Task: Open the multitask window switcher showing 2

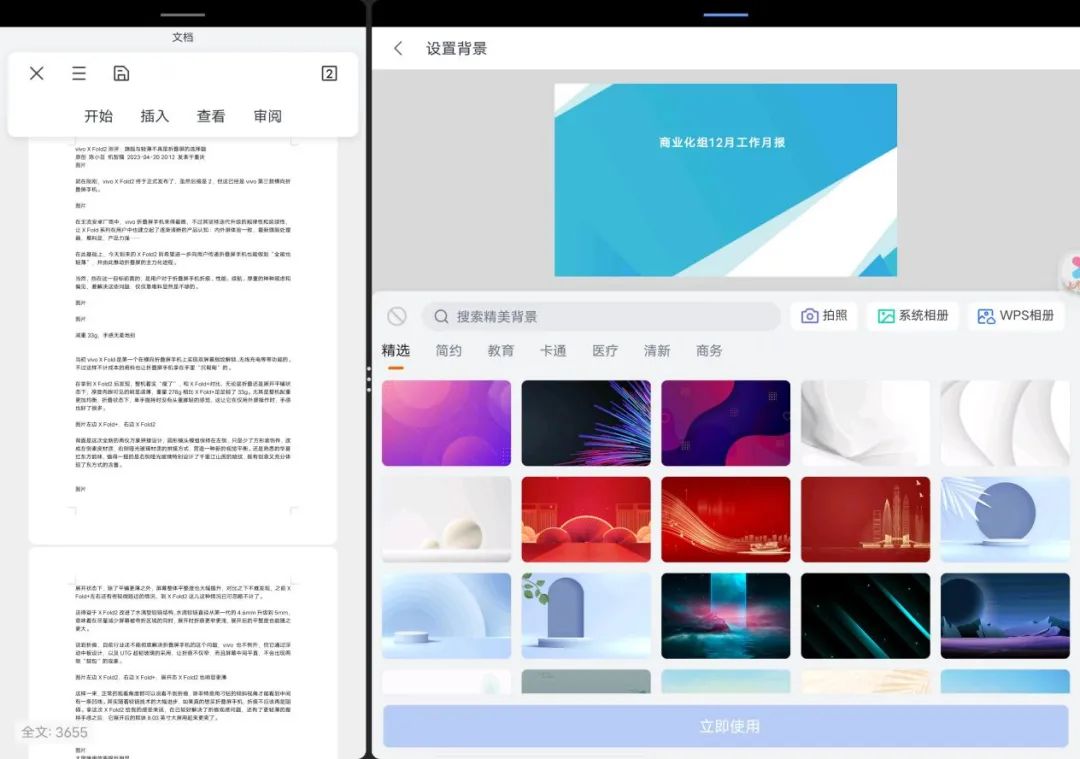Action: 328,73
